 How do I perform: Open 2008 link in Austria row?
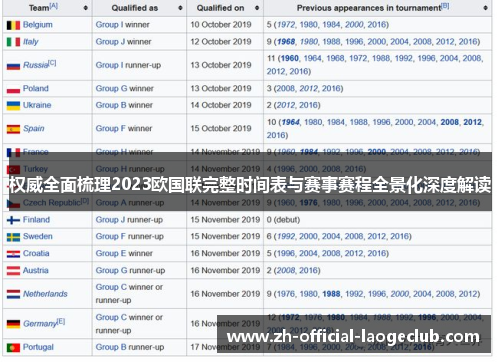(286, 270)
